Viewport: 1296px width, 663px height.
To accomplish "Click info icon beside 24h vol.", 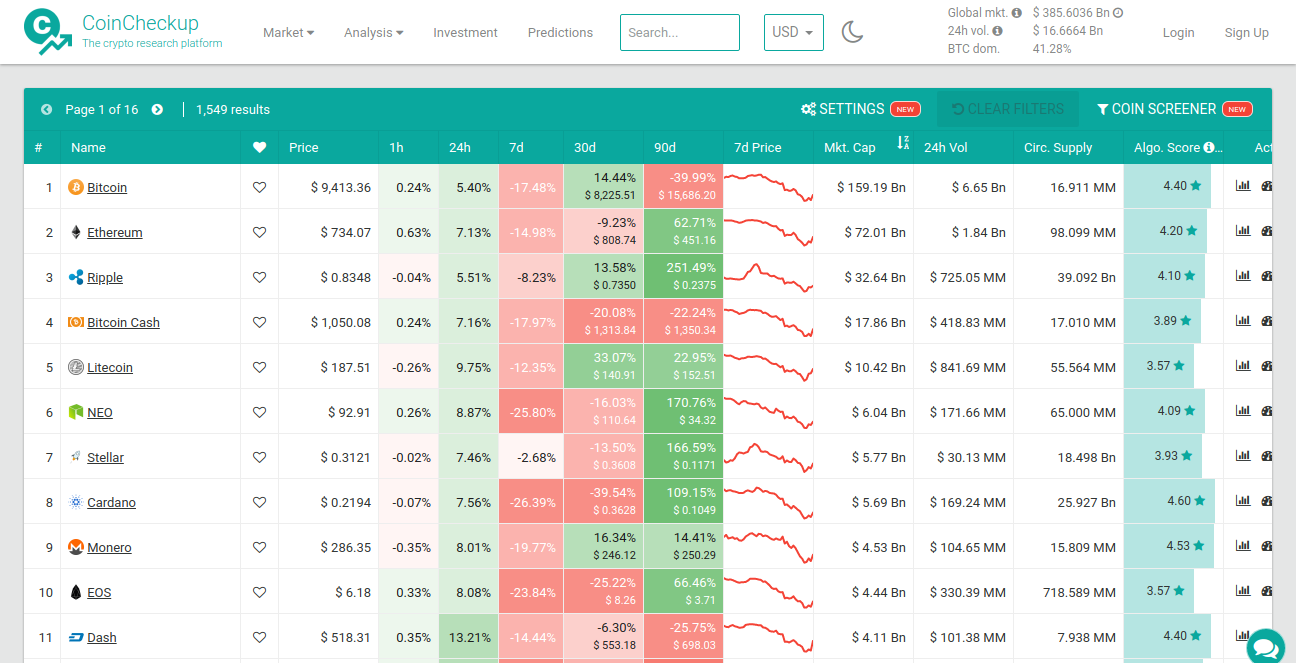I will [x=997, y=31].
